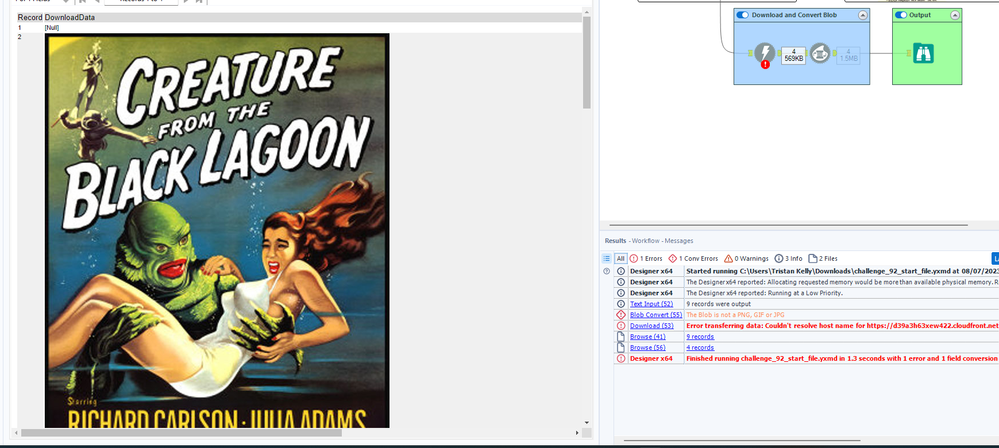This screenshot has width=999, height=448.
Task: Filter Results by '2 Files'
Action: click(x=823, y=259)
